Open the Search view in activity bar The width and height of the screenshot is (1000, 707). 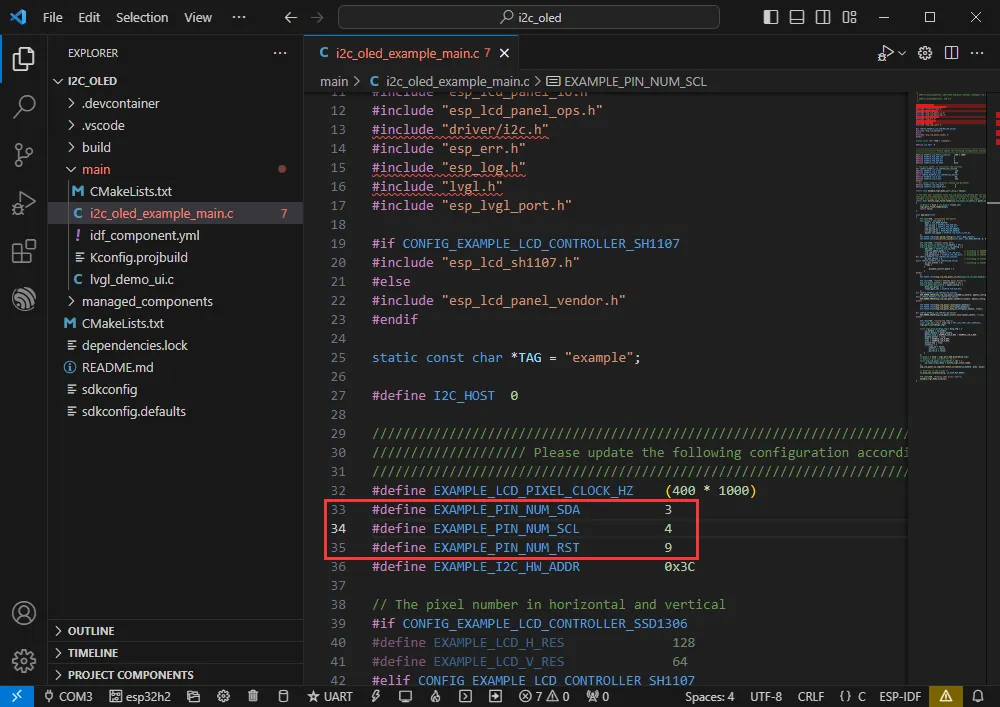[23, 107]
